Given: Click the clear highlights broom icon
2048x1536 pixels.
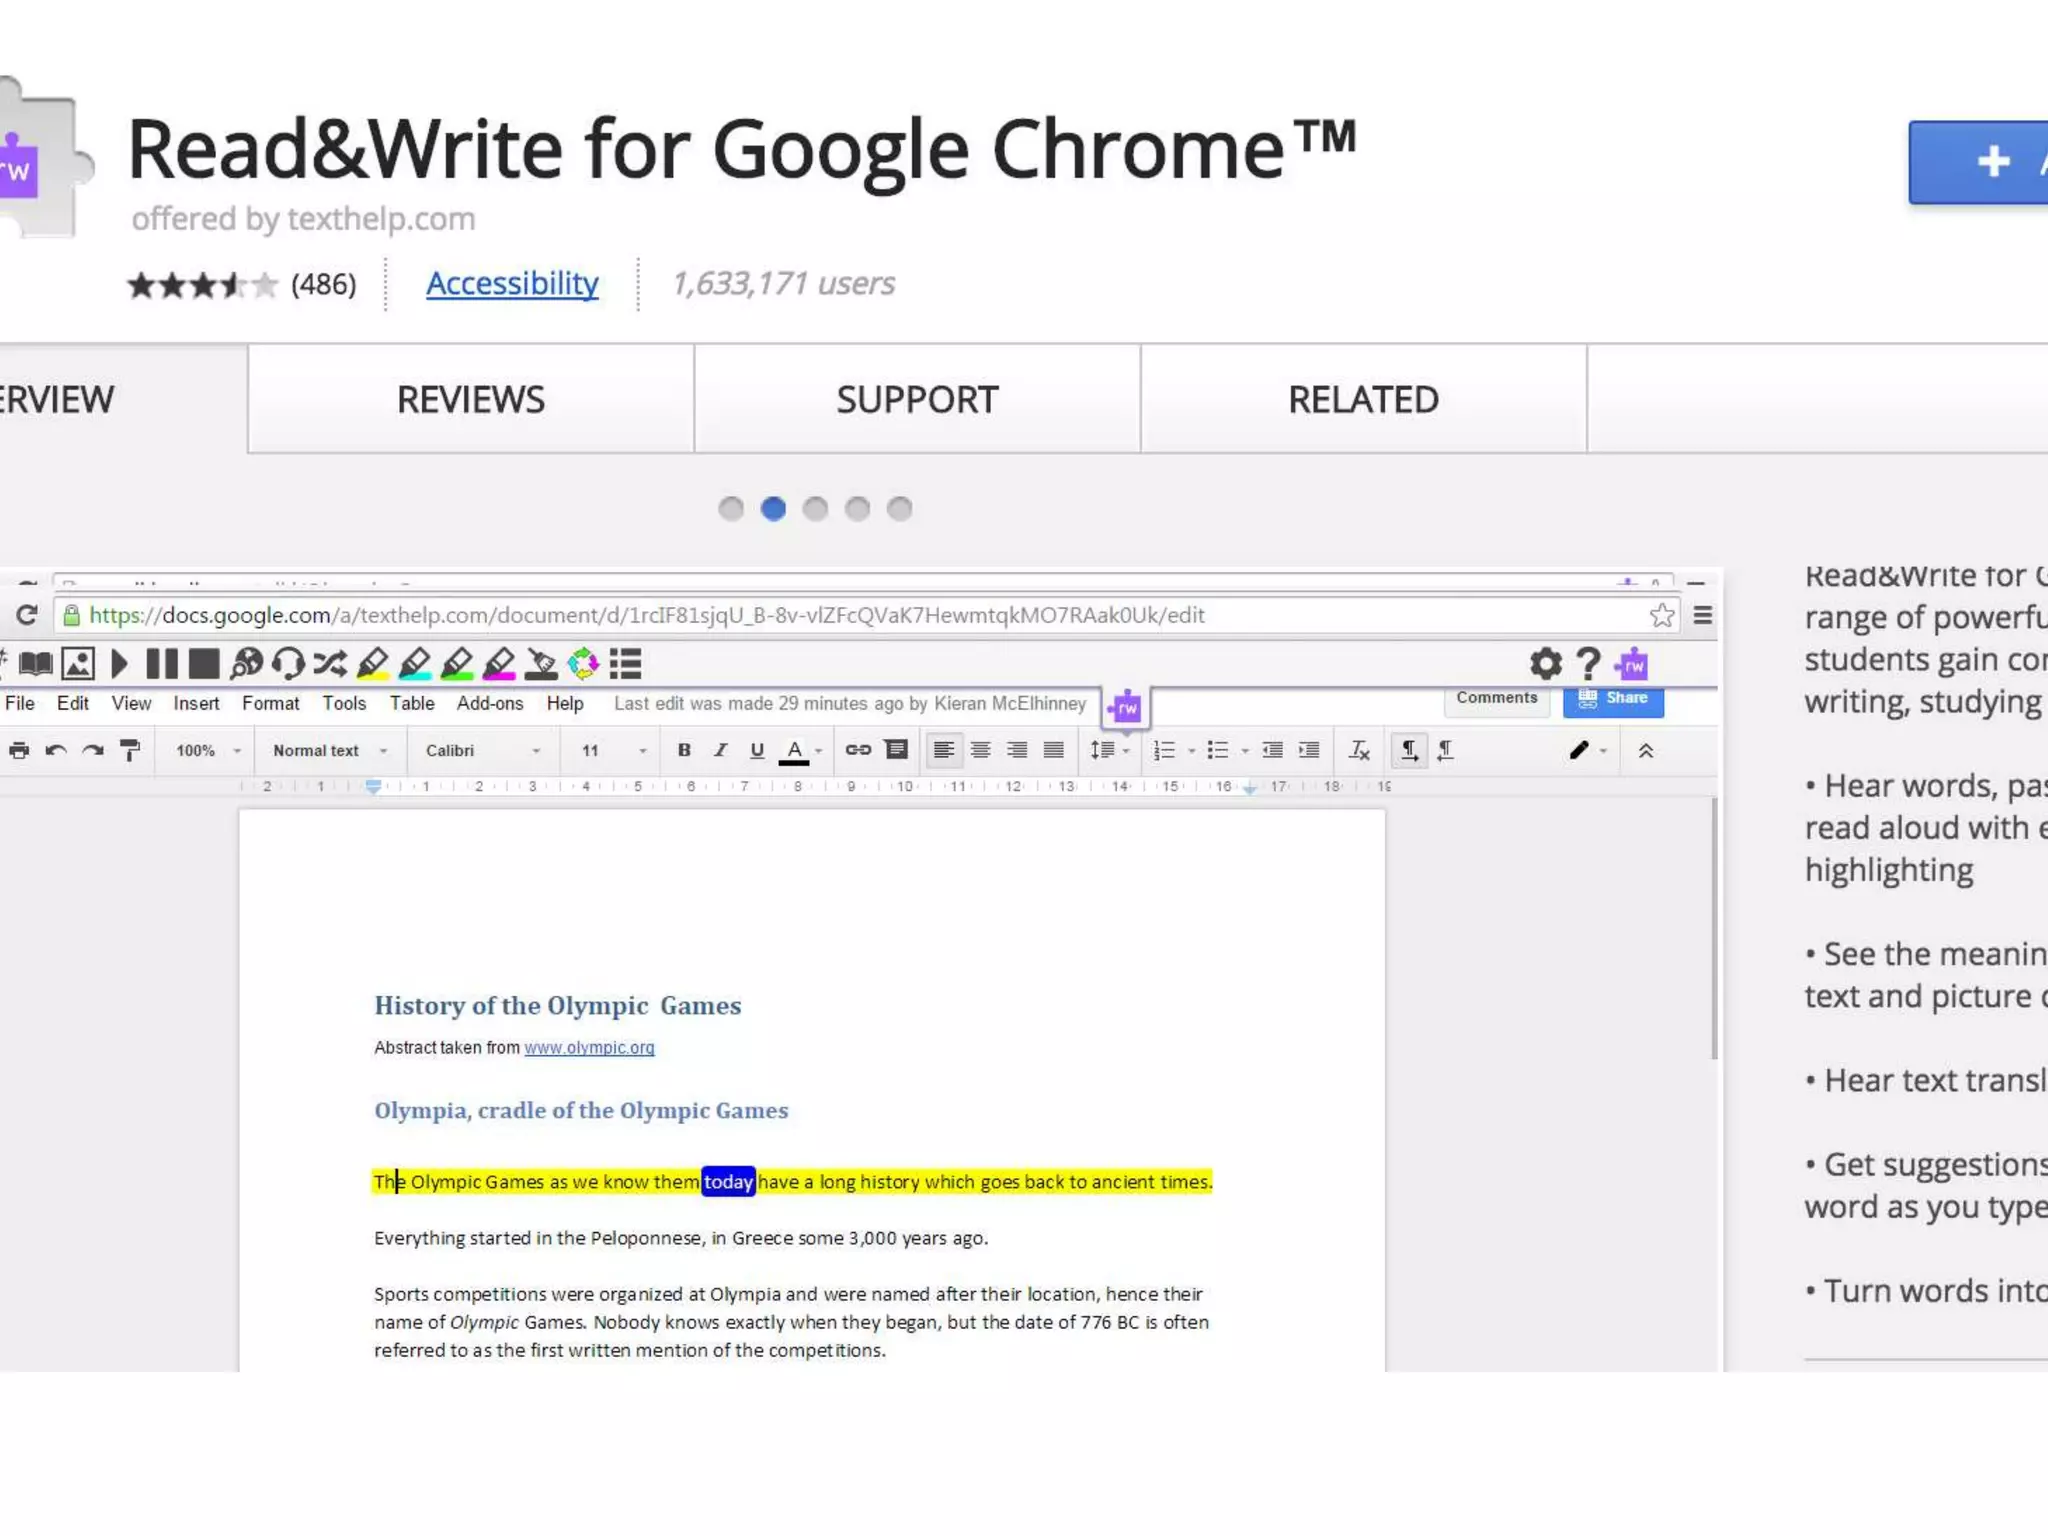Looking at the screenshot, I should pos(541,664).
